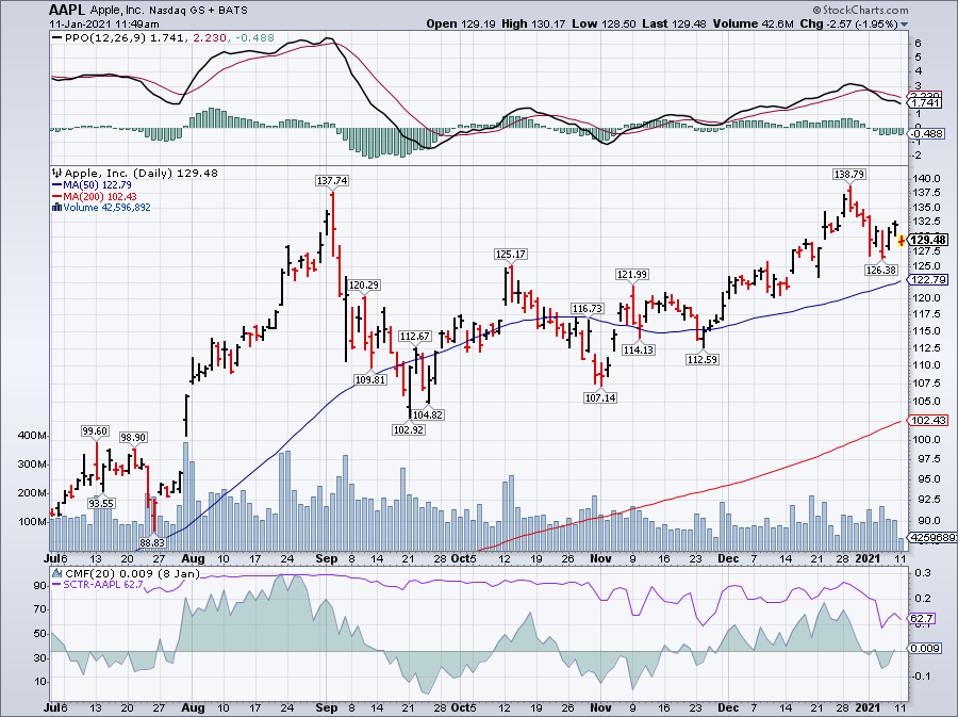Click the CMF area icon in the bottom panel
The image size is (958, 717).
(57, 573)
